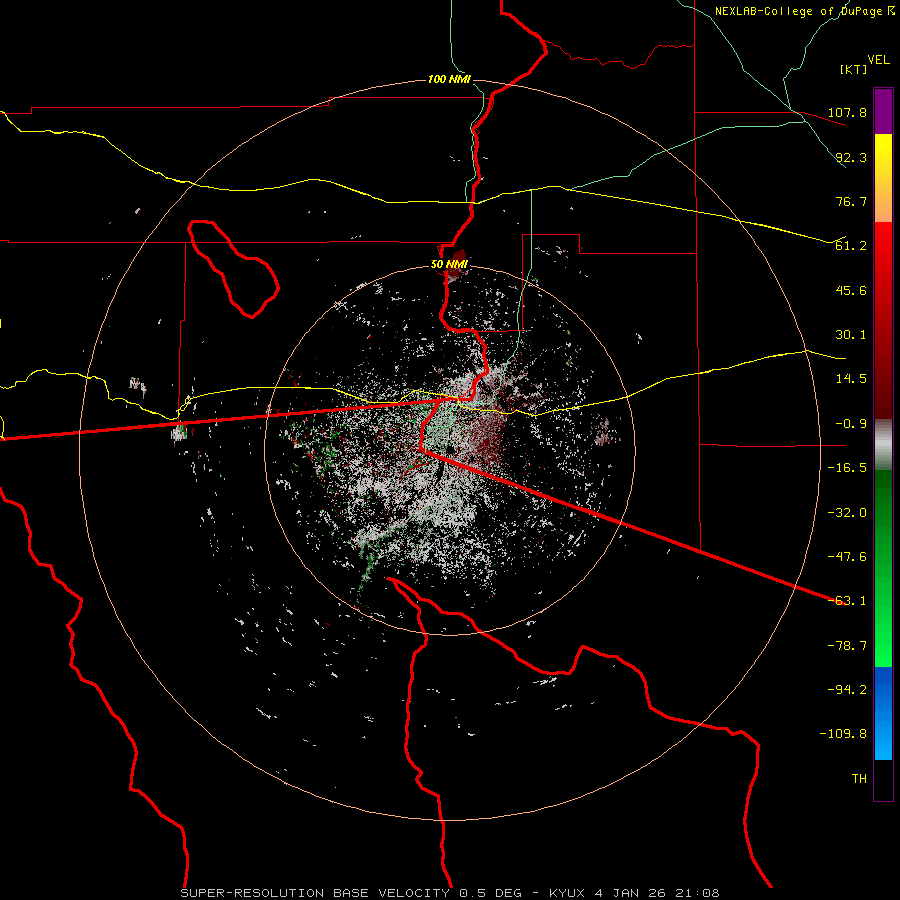Click the TH threshold label

coord(859,779)
